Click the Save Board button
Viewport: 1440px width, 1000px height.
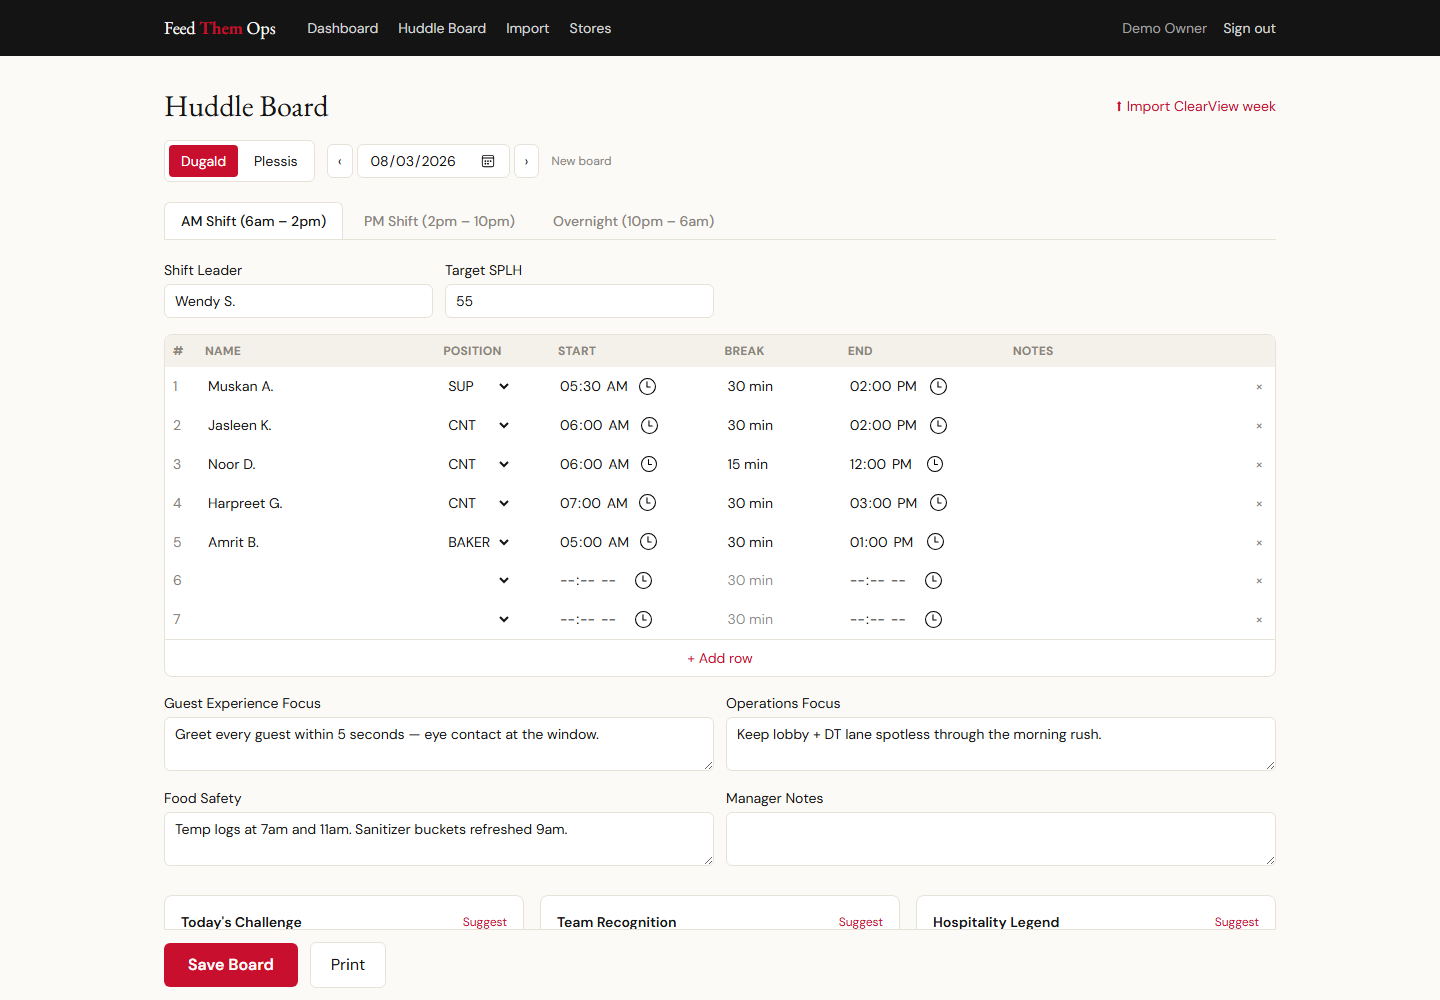(231, 965)
